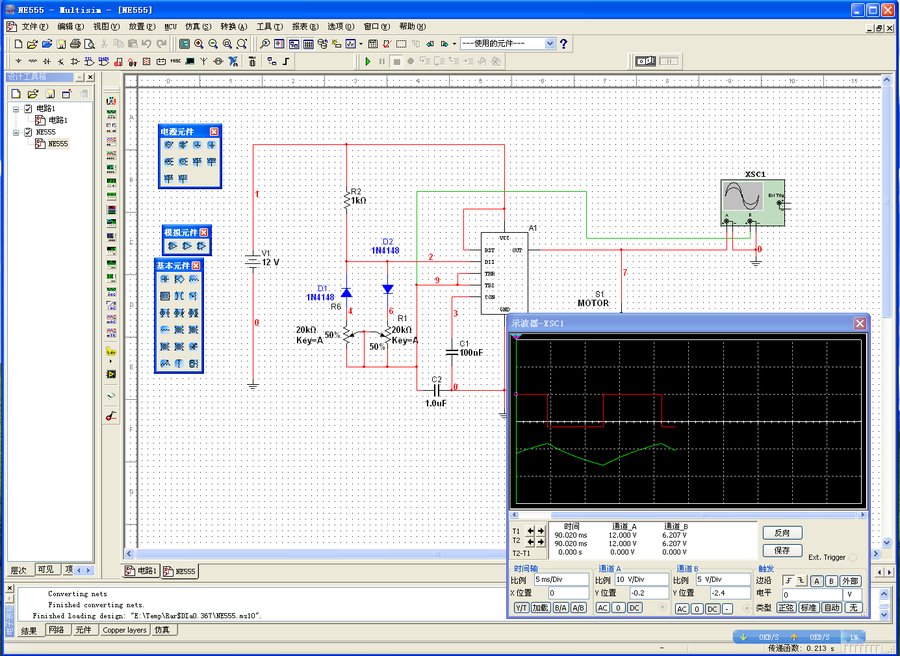Switch to 电路1 sheet tab
Viewport: 900px width, 656px height.
click(142, 571)
